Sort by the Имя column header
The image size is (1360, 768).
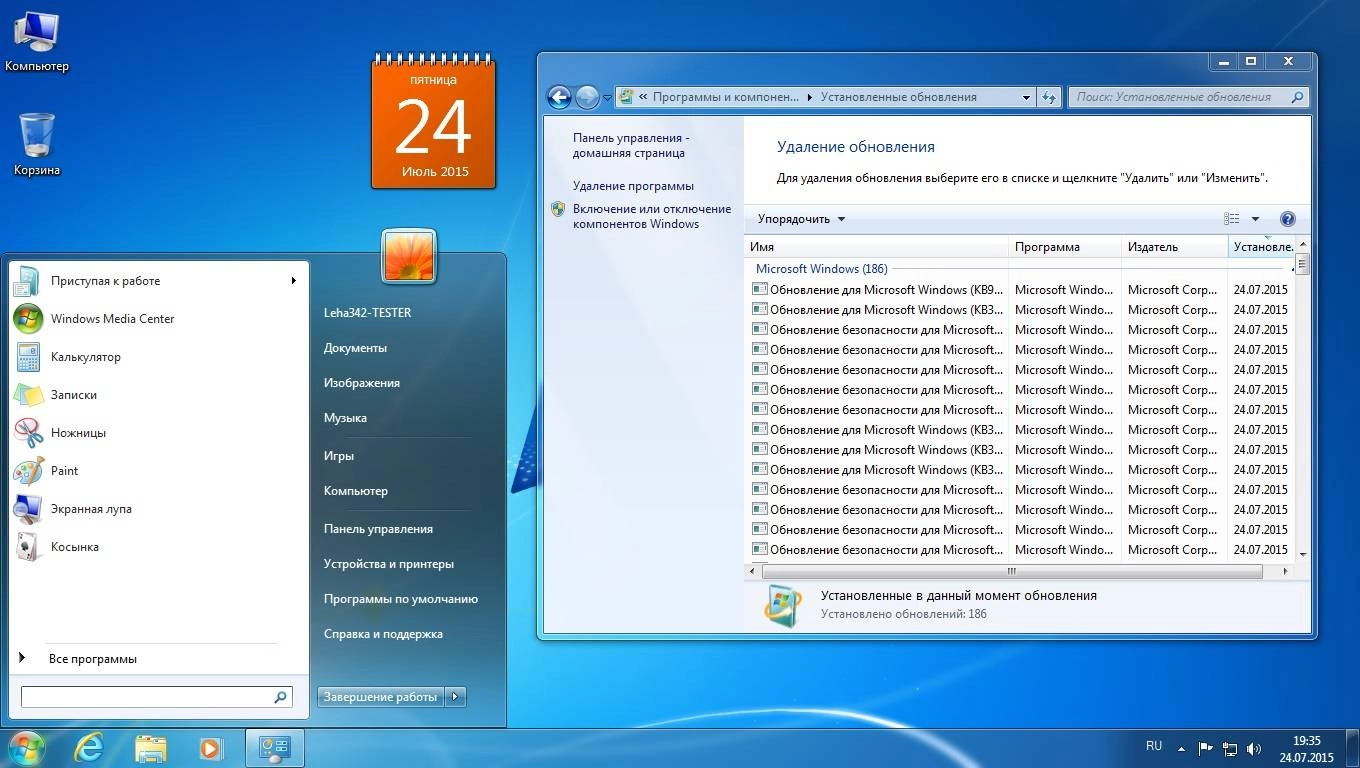pyautogui.click(x=876, y=247)
